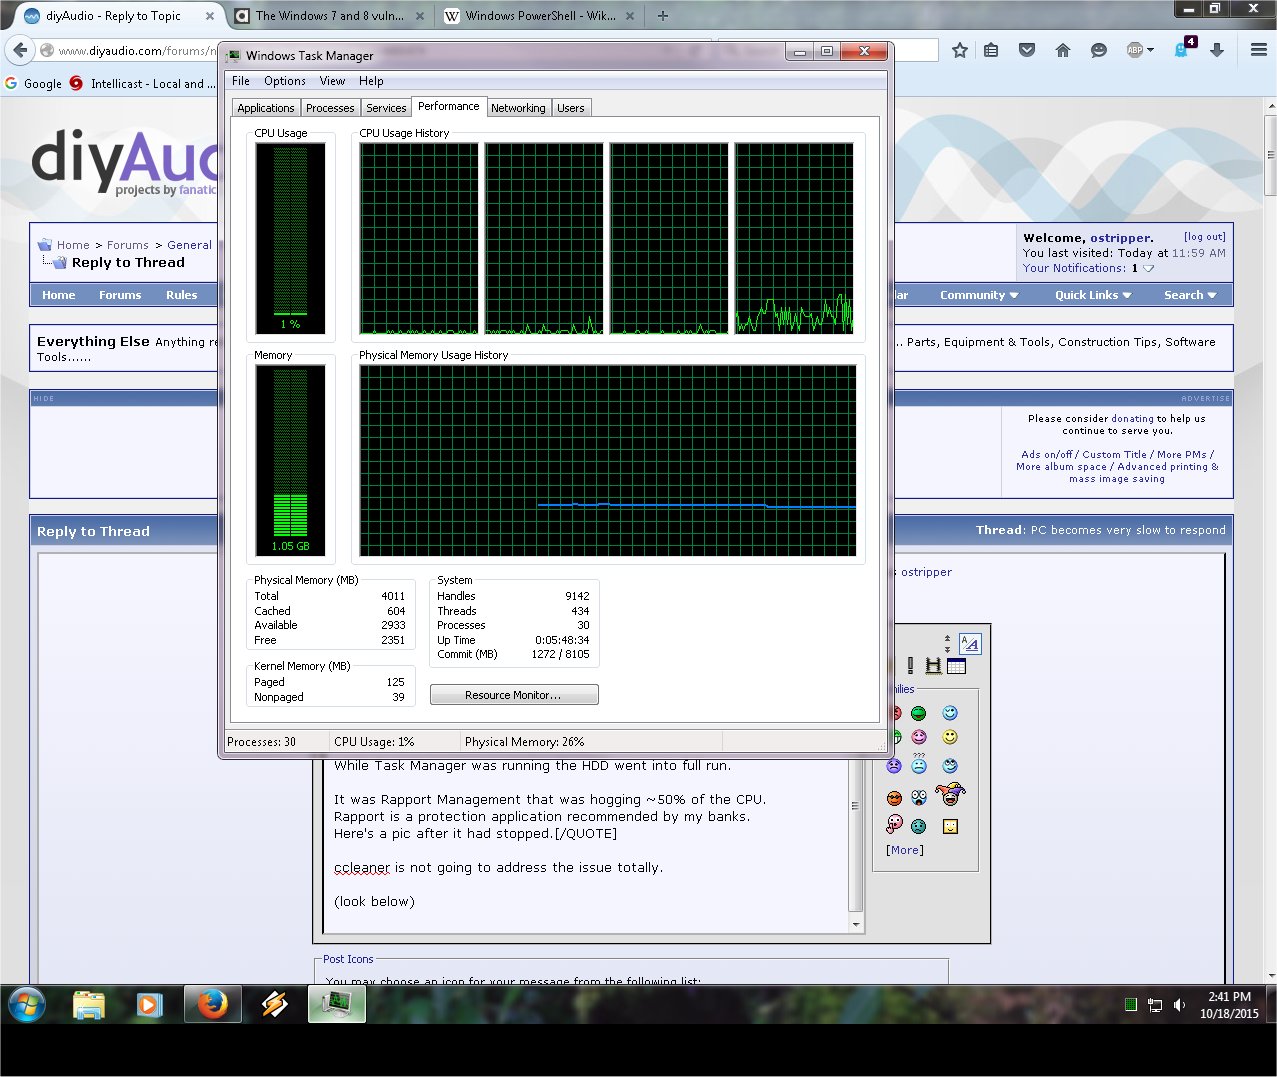Open Firefox downloads arrow icon
Image resolution: width=1277 pixels, height=1077 pixels.
pos(1217,50)
